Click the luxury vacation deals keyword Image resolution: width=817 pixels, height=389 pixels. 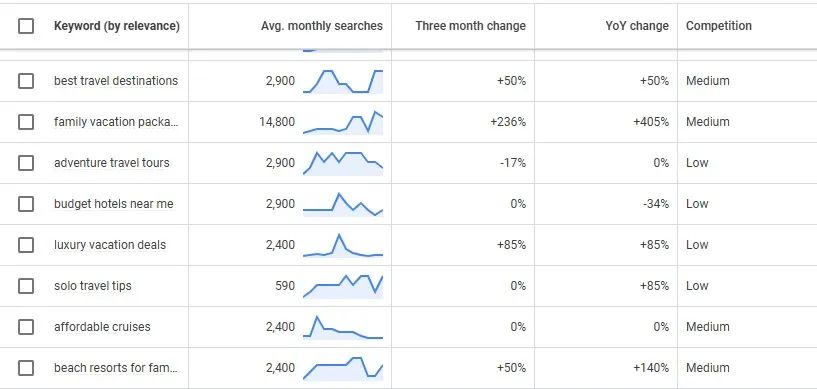click(x=110, y=245)
